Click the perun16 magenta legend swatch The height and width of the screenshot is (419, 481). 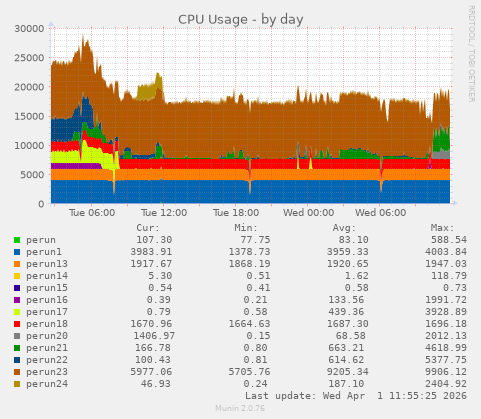pyautogui.click(x=17, y=300)
